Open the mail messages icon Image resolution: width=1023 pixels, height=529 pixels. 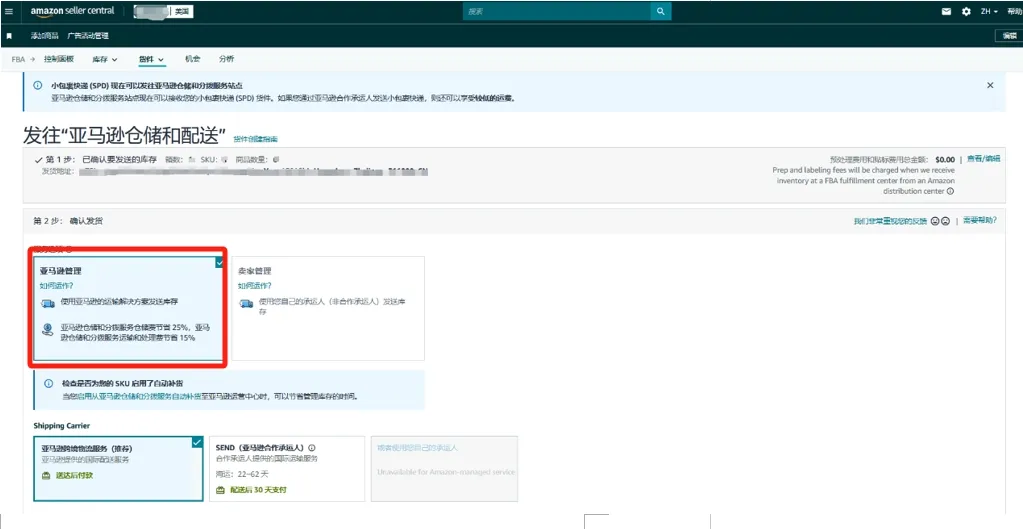(946, 12)
